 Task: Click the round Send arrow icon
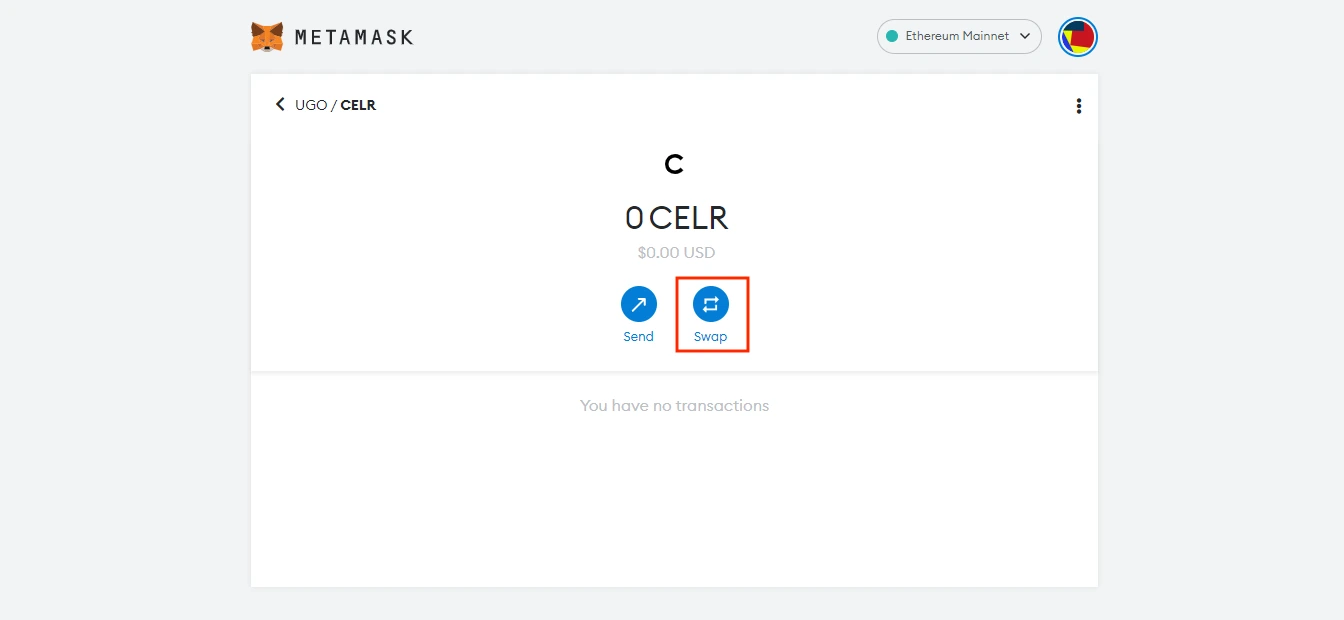[639, 304]
